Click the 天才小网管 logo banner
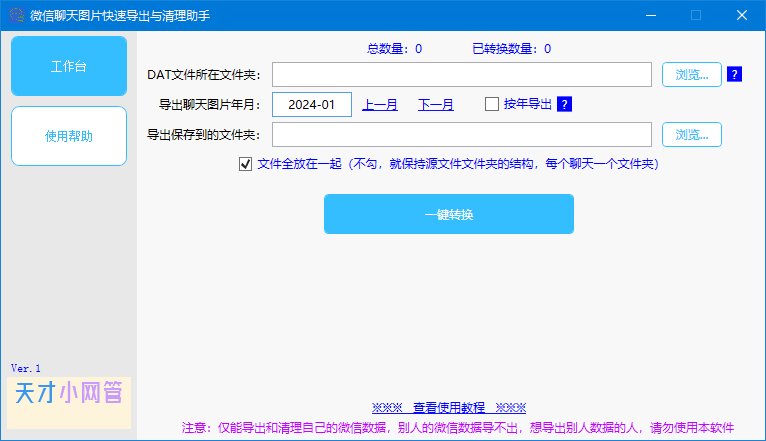This screenshot has height=441, width=766. tap(69, 402)
